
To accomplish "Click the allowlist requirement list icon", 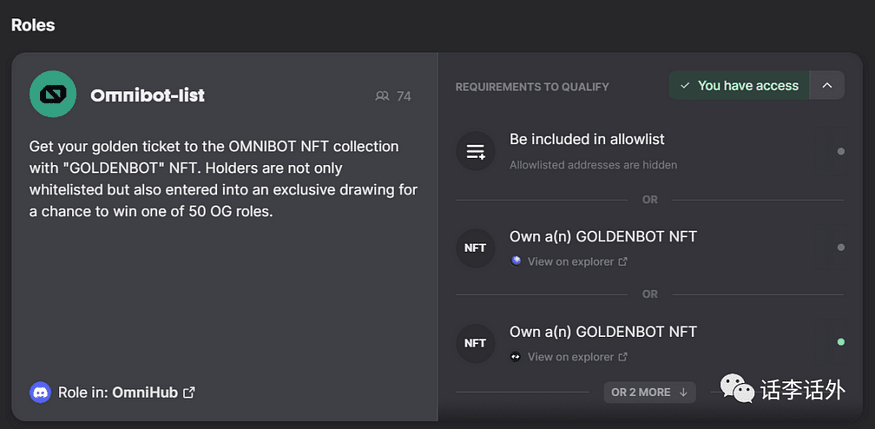I will coord(475,151).
